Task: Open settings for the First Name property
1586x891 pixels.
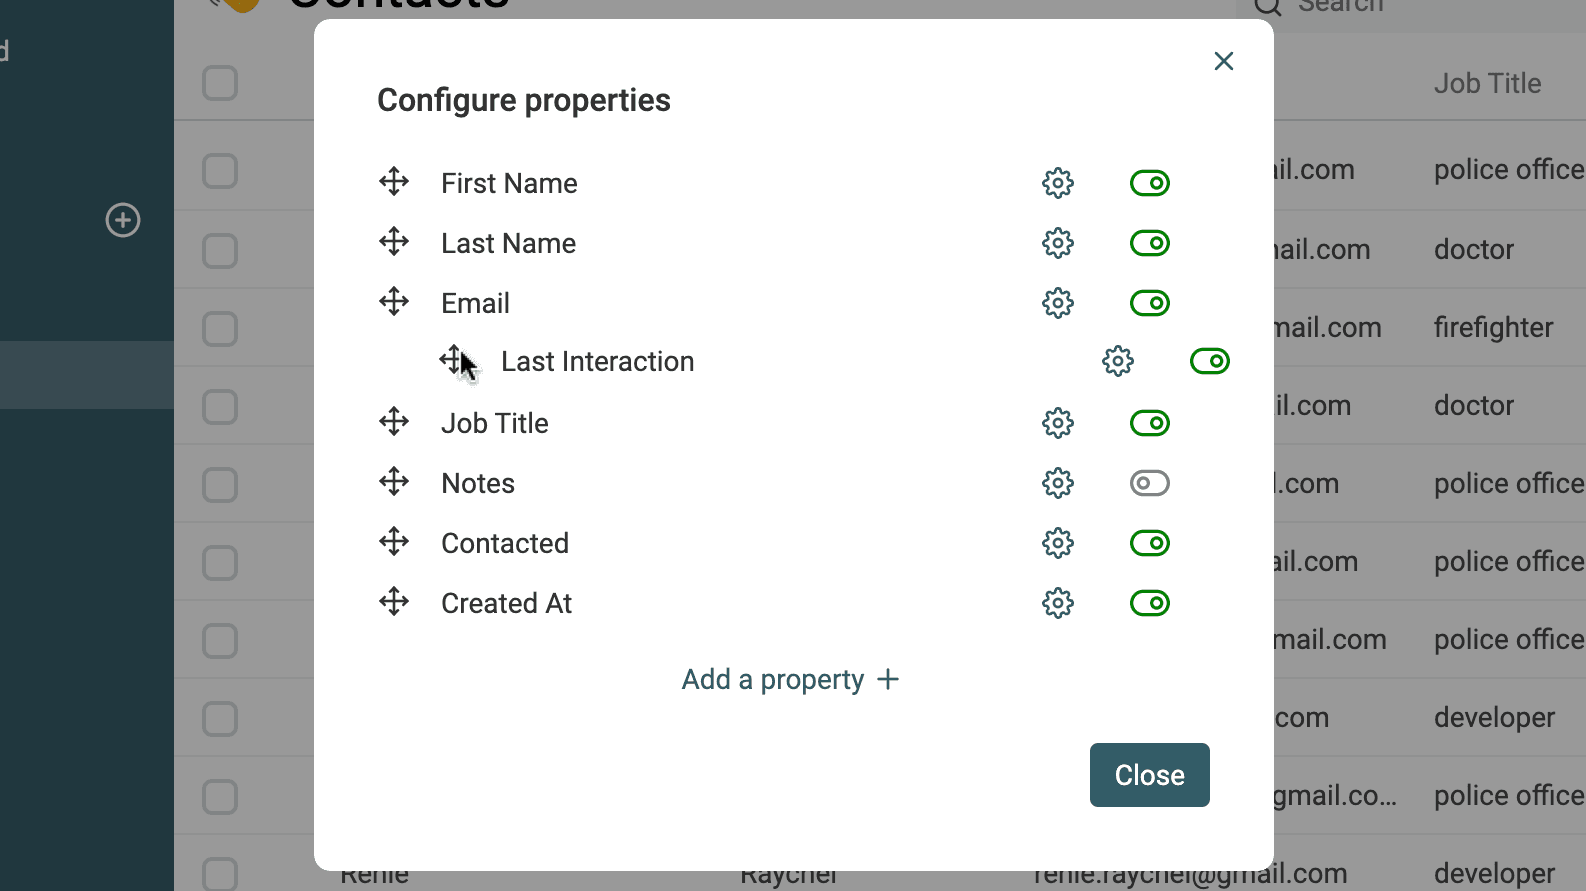Action: click(x=1057, y=182)
